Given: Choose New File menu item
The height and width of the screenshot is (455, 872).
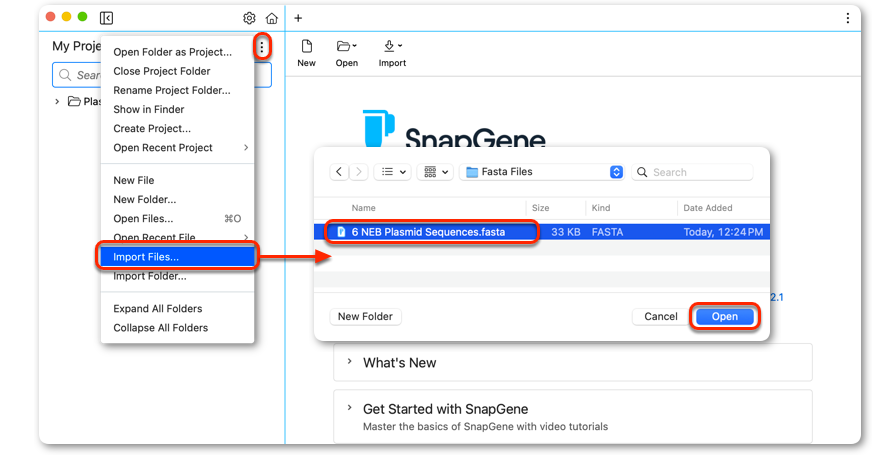Looking at the screenshot, I should [x=177, y=180].
